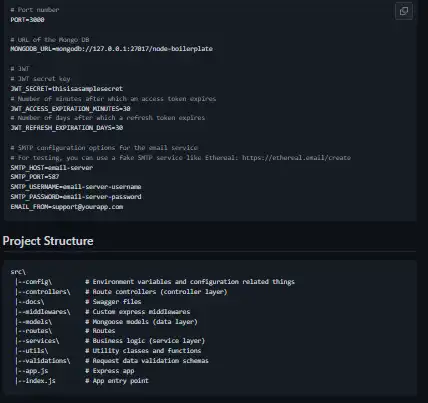
Task: Select the config\ folder row
Action: [155, 282]
